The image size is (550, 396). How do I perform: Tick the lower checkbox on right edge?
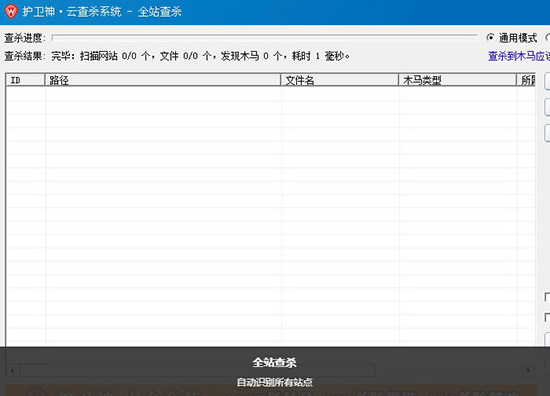(547, 317)
